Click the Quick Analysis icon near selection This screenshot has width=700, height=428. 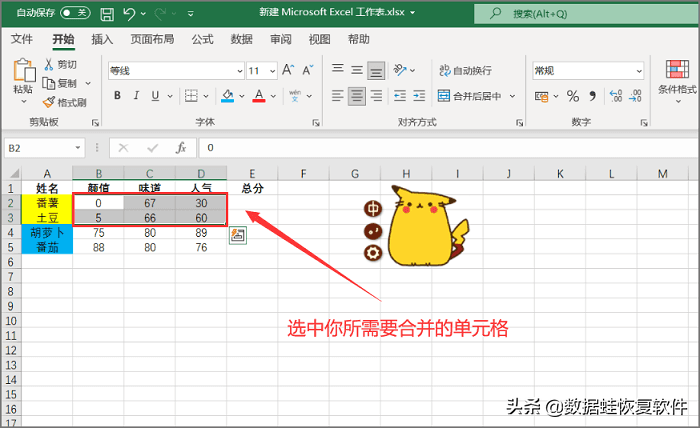tap(238, 235)
